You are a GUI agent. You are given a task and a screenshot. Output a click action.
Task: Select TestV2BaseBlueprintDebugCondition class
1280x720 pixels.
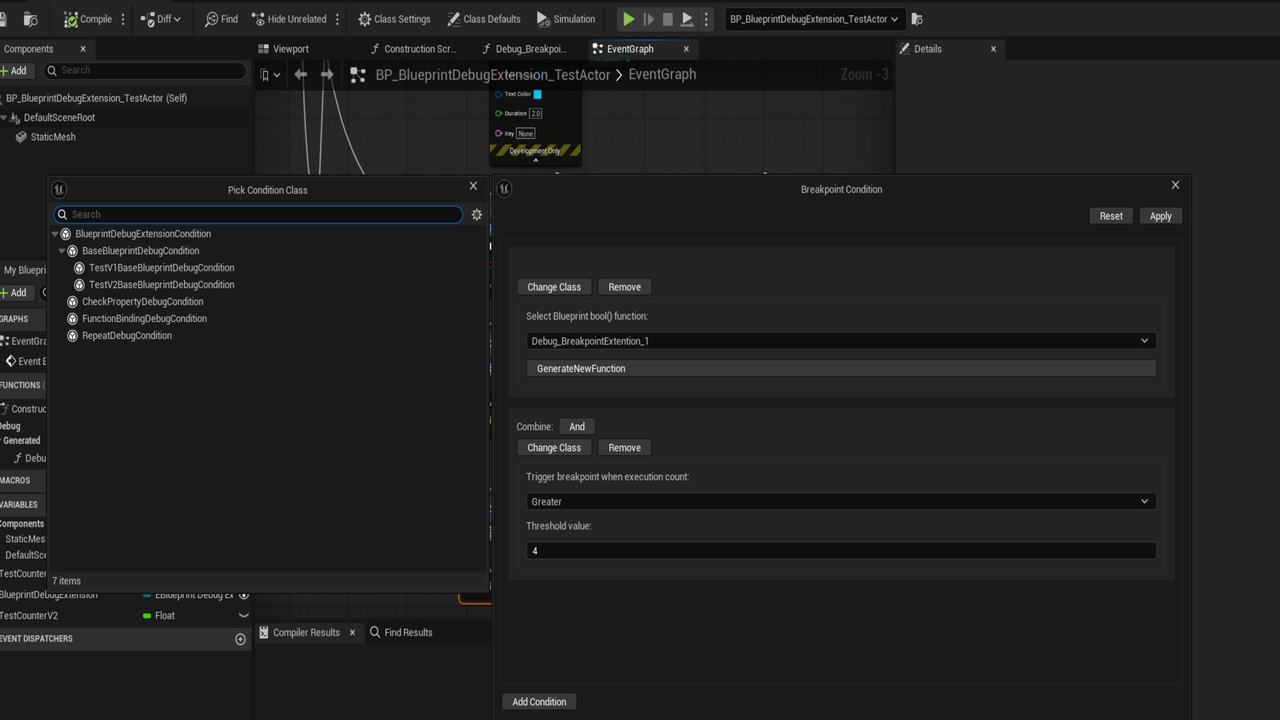pos(161,285)
